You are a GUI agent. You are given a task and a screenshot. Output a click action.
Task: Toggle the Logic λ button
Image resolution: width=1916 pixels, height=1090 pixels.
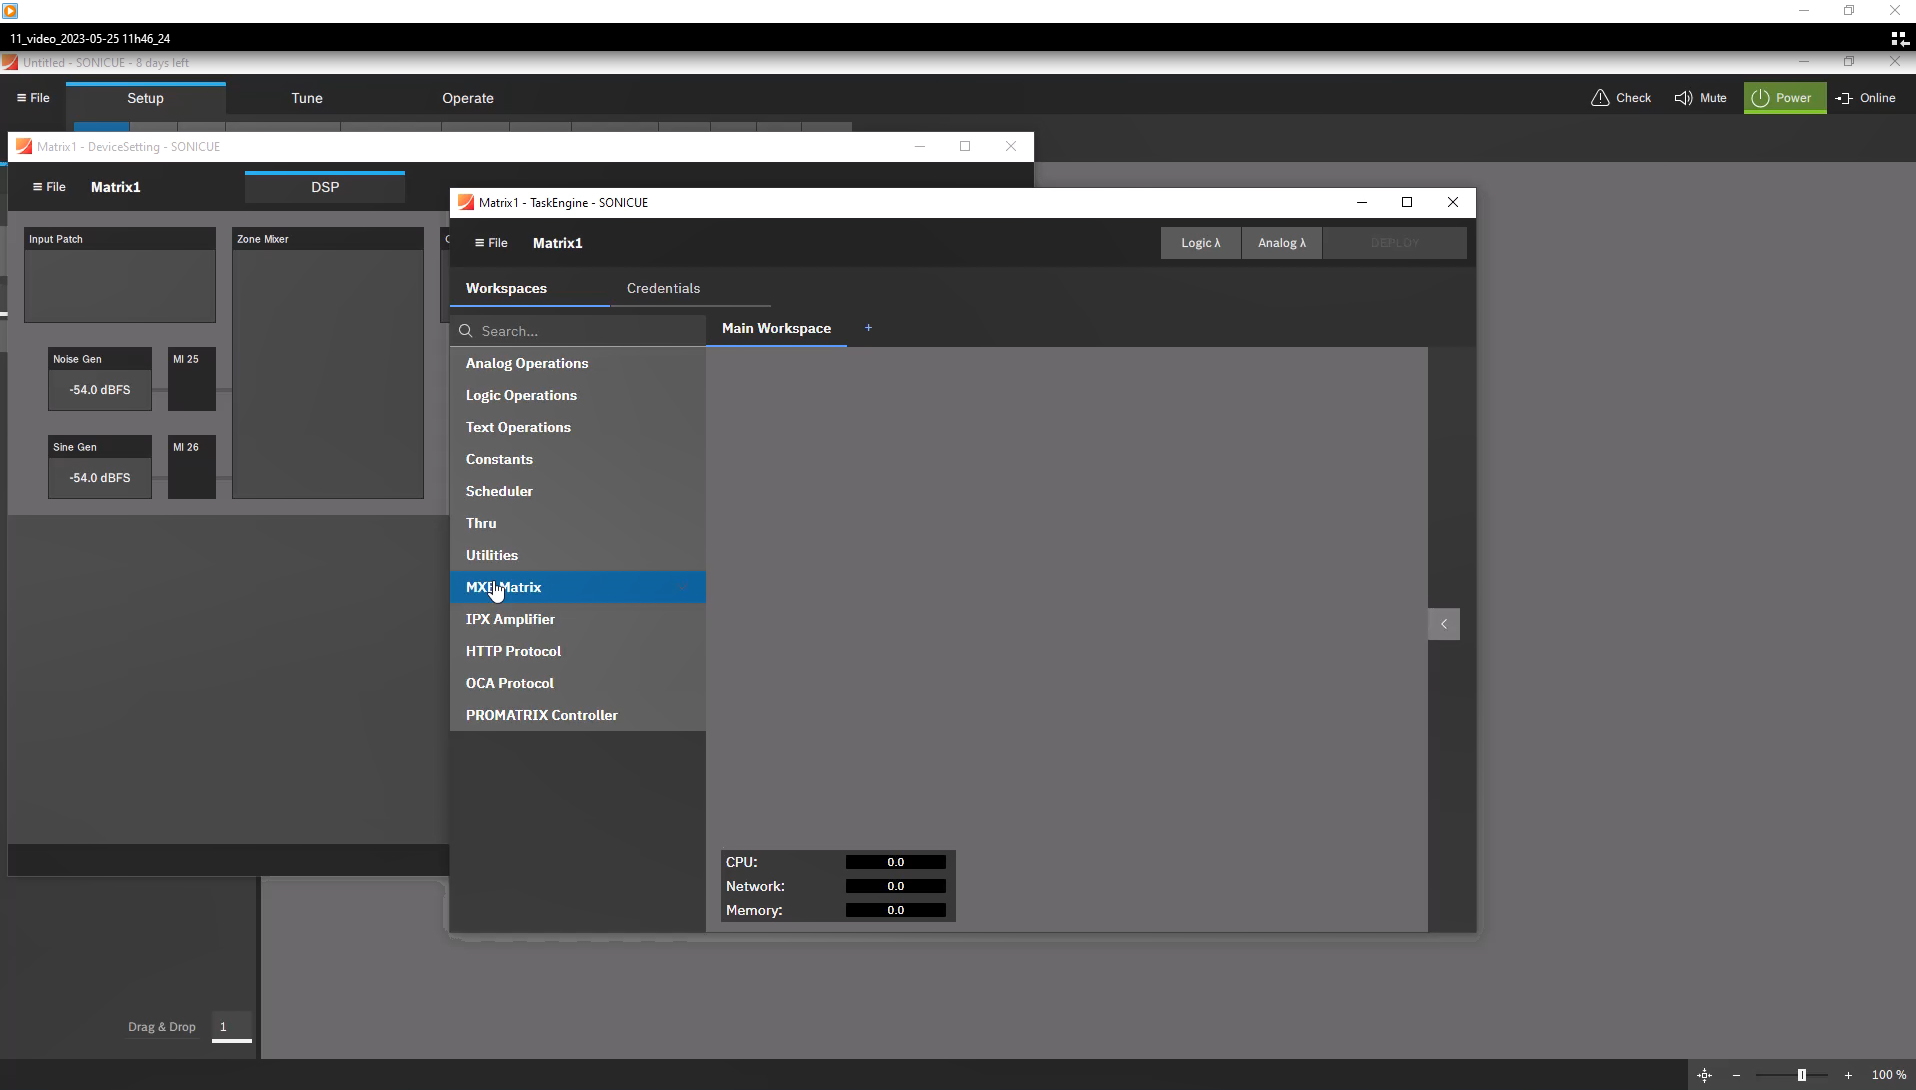click(1200, 243)
